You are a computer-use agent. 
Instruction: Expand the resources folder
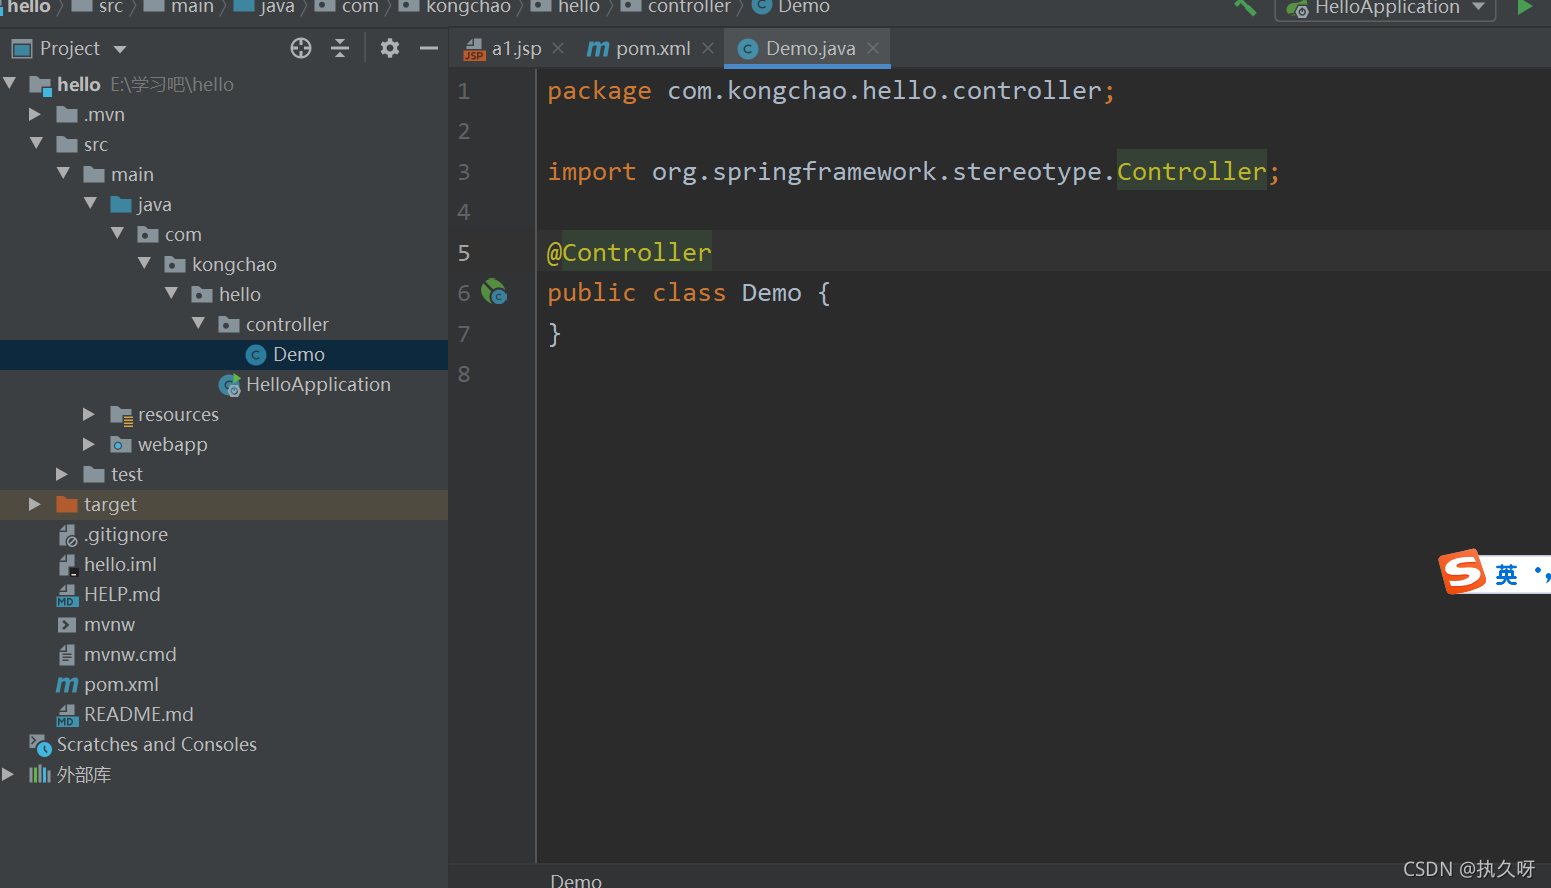(x=89, y=414)
